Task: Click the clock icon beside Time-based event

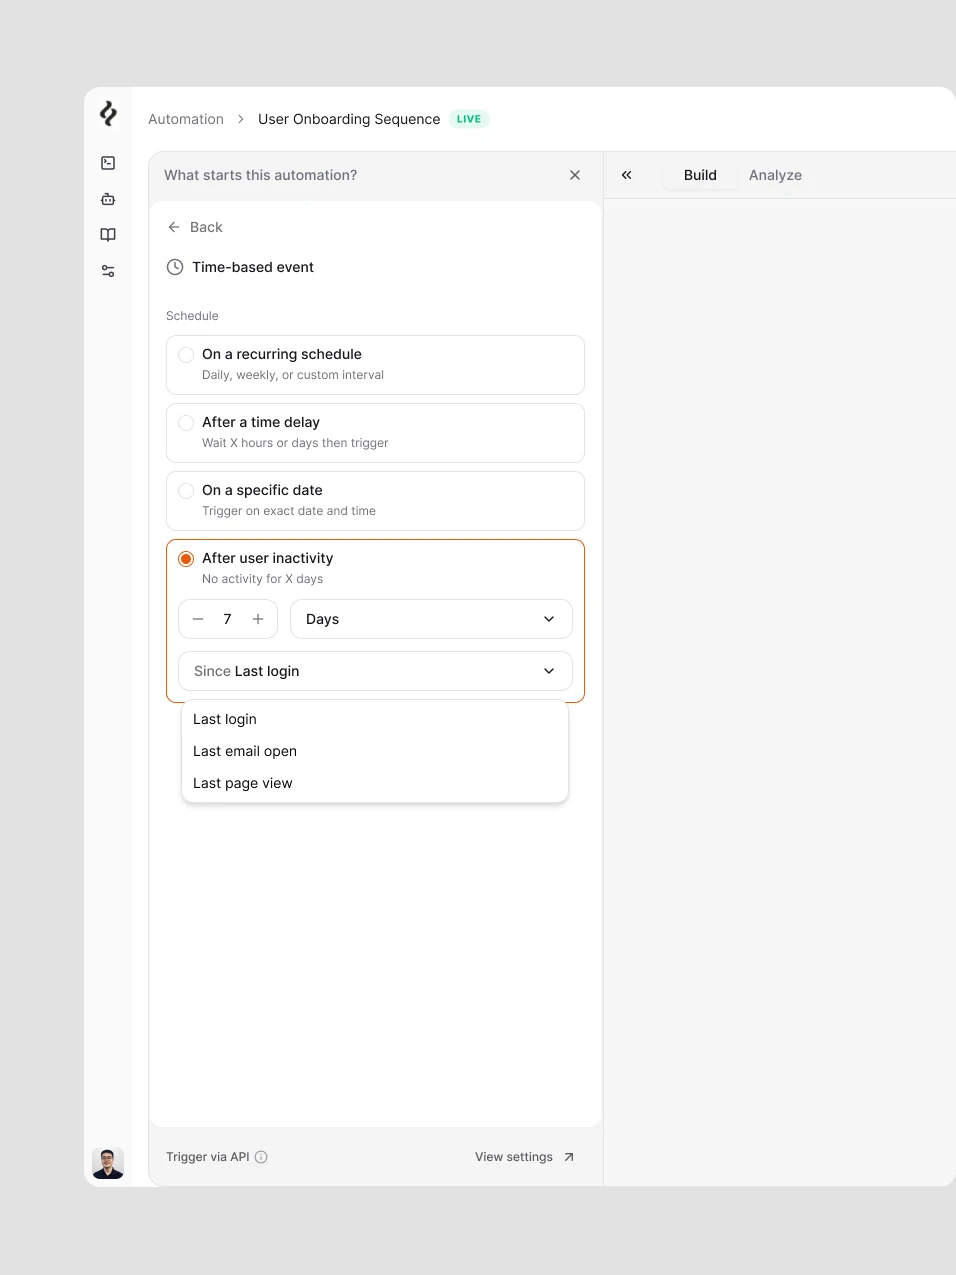Action: click(x=175, y=267)
